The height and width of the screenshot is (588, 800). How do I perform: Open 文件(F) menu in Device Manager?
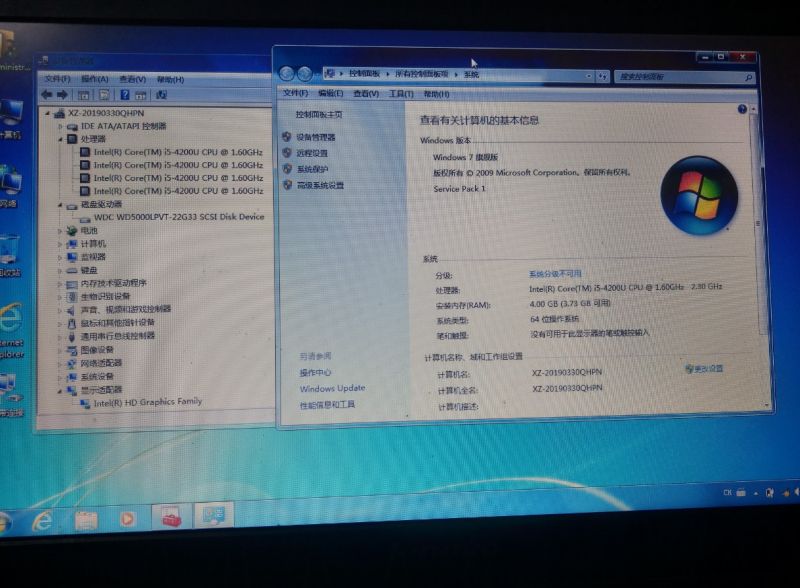[57, 79]
